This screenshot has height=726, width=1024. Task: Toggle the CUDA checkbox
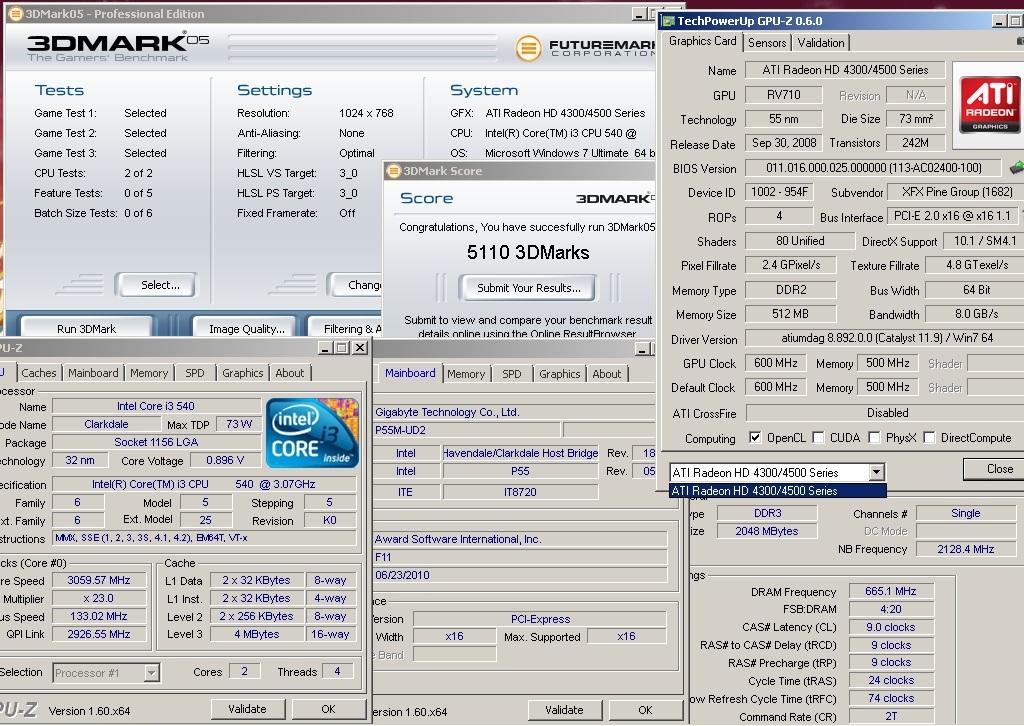818,437
